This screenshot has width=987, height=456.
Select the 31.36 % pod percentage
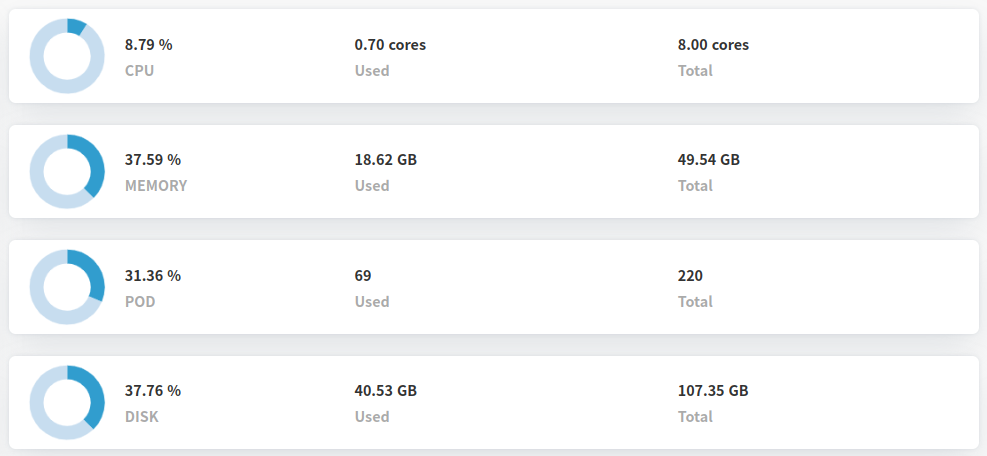pyautogui.click(x=153, y=276)
